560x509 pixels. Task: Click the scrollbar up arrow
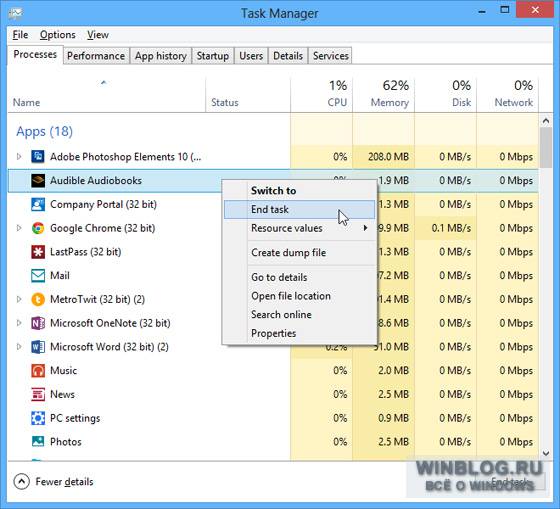(546, 121)
